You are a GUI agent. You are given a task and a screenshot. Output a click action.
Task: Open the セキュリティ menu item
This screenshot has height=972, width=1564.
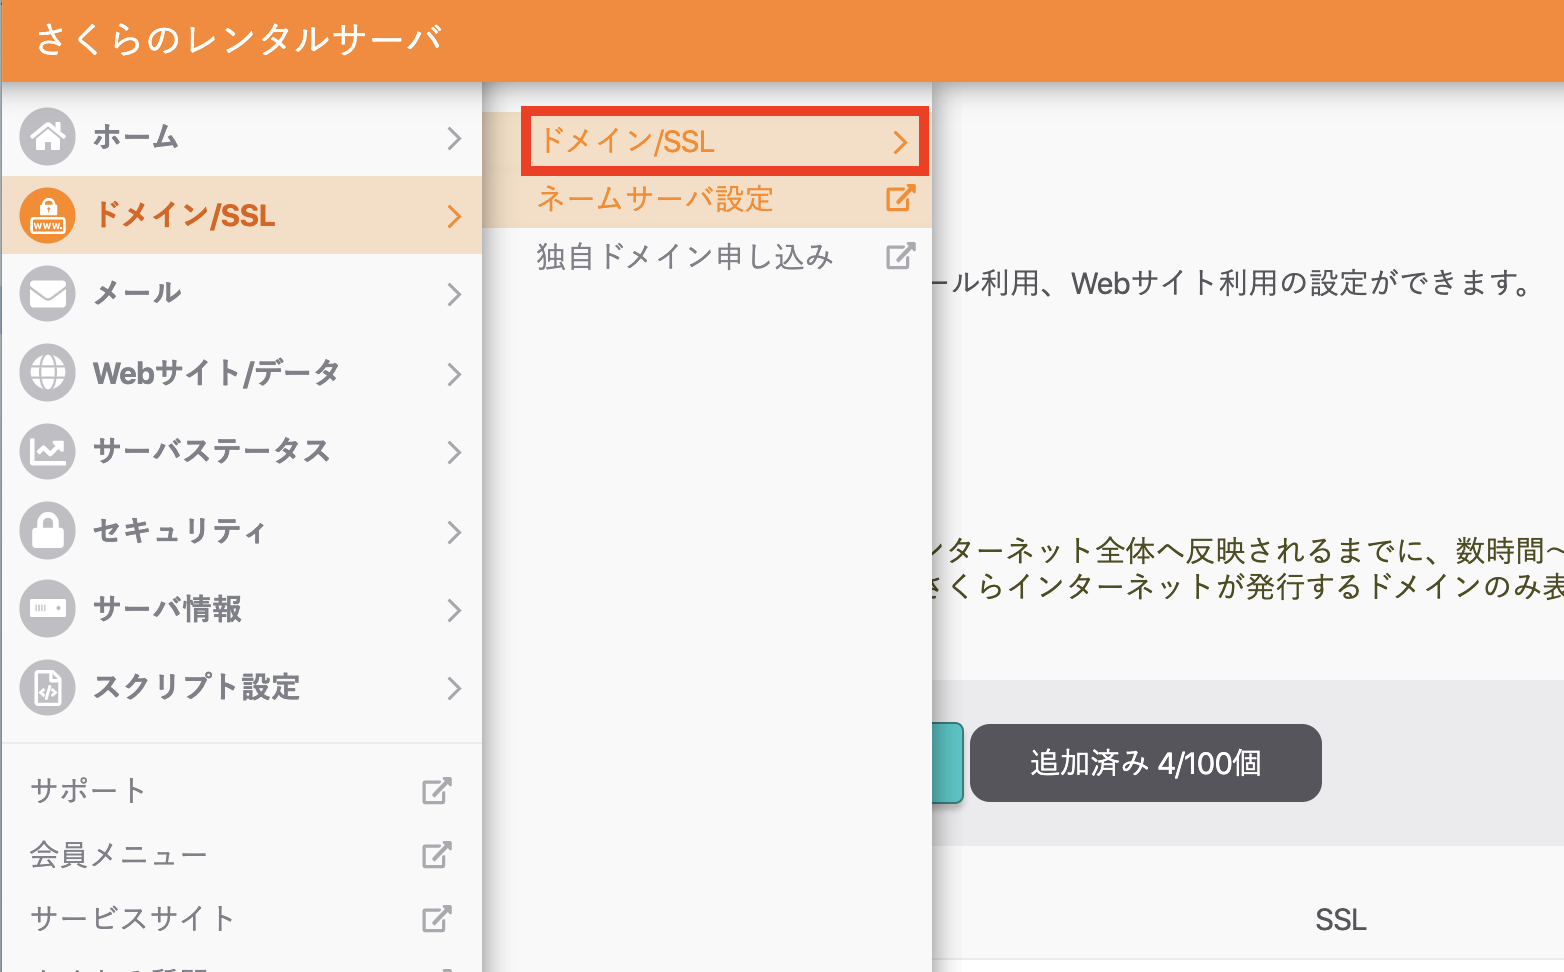(x=242, y=530)
